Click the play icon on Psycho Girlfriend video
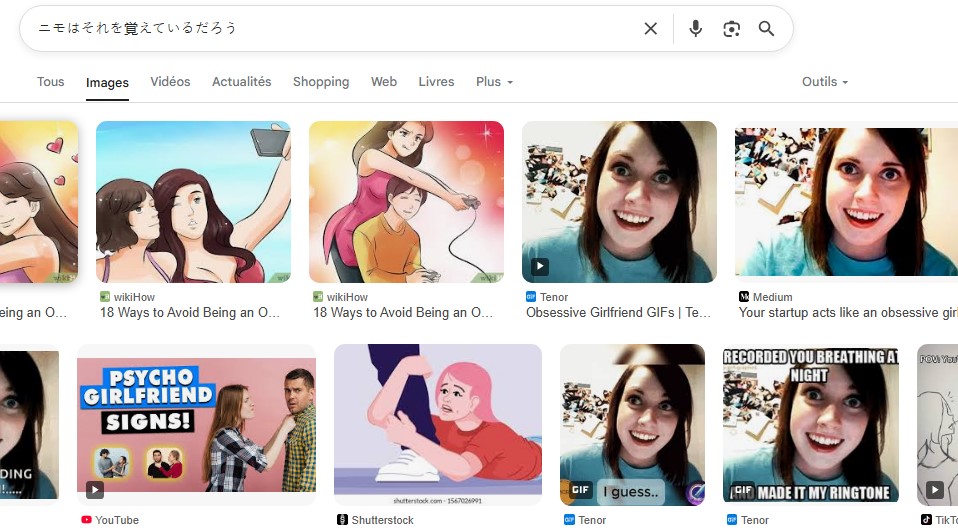Image resolution: width=958 pixels, height=531 pixels. coord(95,489)
